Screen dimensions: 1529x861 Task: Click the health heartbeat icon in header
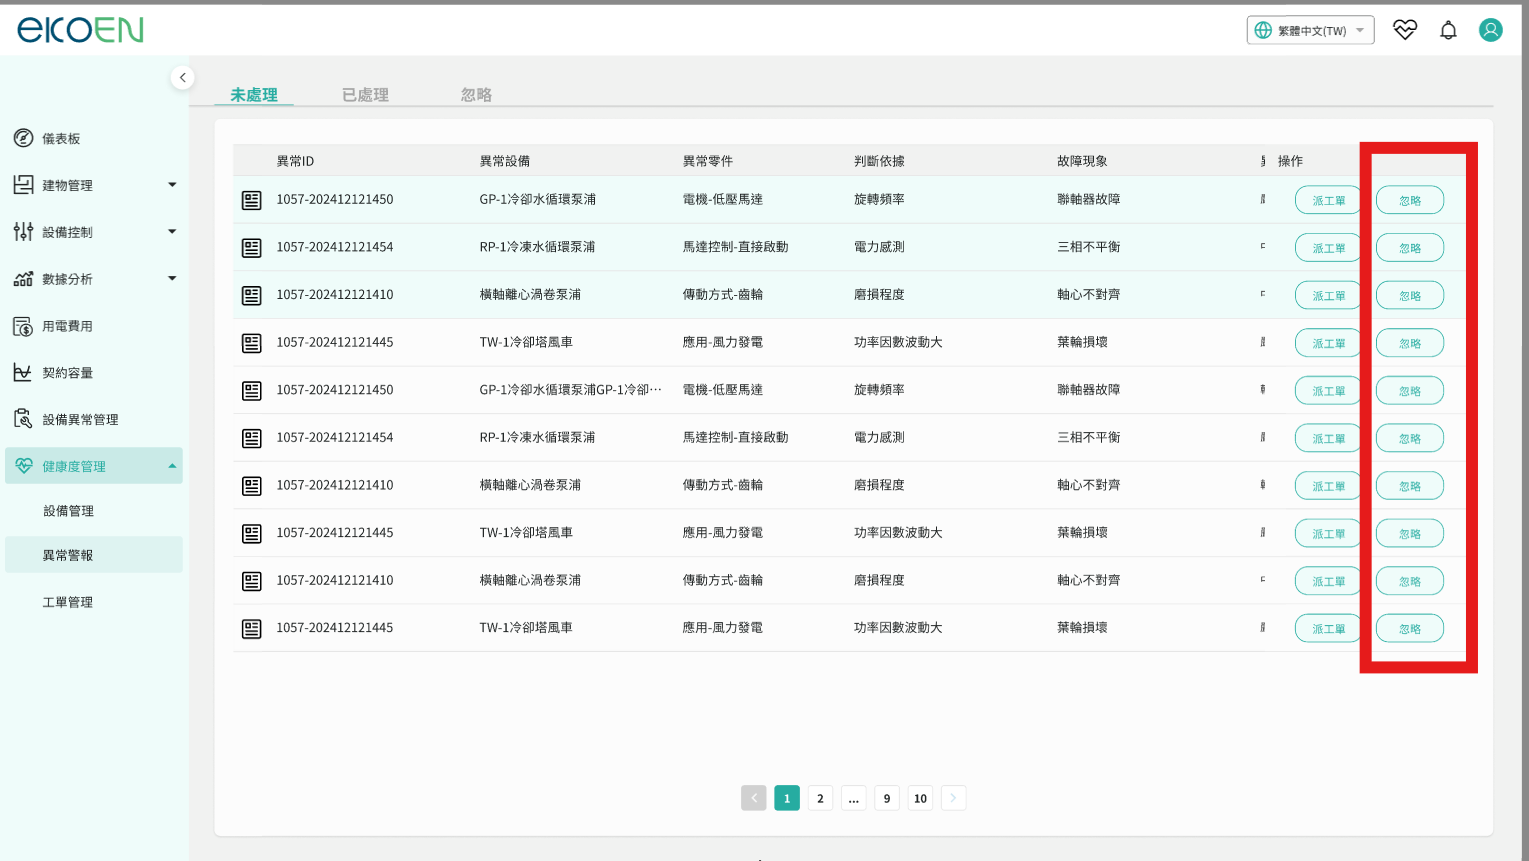[1405, 30]
